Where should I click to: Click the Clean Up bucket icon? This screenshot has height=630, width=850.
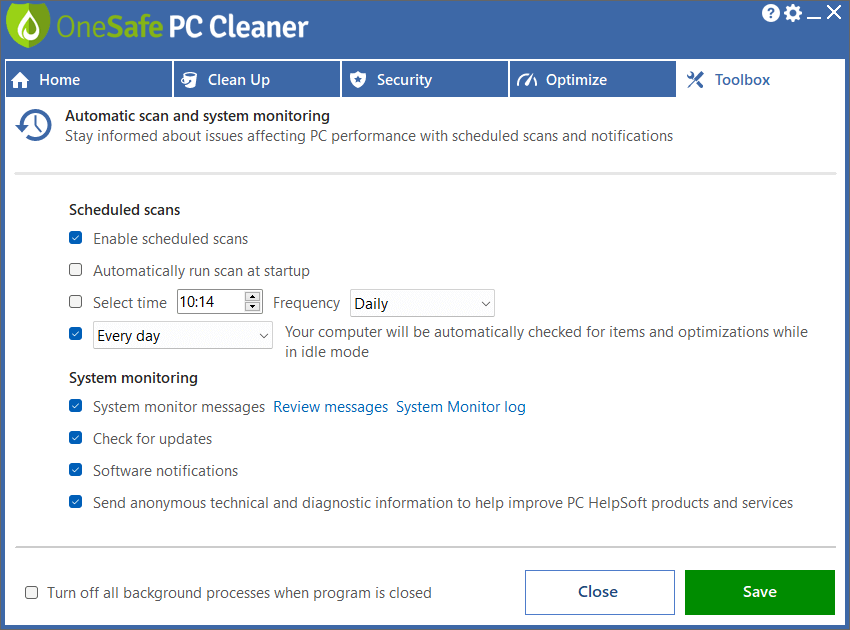189,80
